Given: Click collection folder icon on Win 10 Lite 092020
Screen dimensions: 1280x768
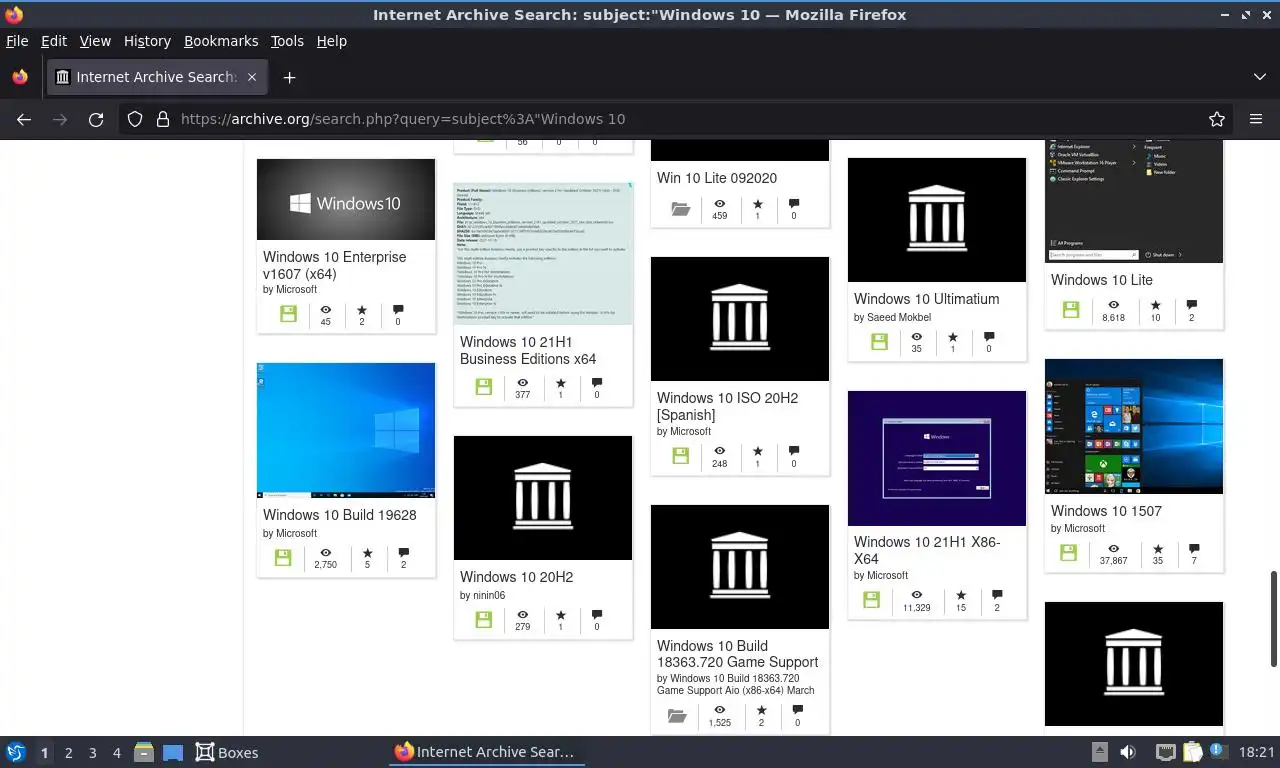Looking at the screenshot, I should point(681,209).
